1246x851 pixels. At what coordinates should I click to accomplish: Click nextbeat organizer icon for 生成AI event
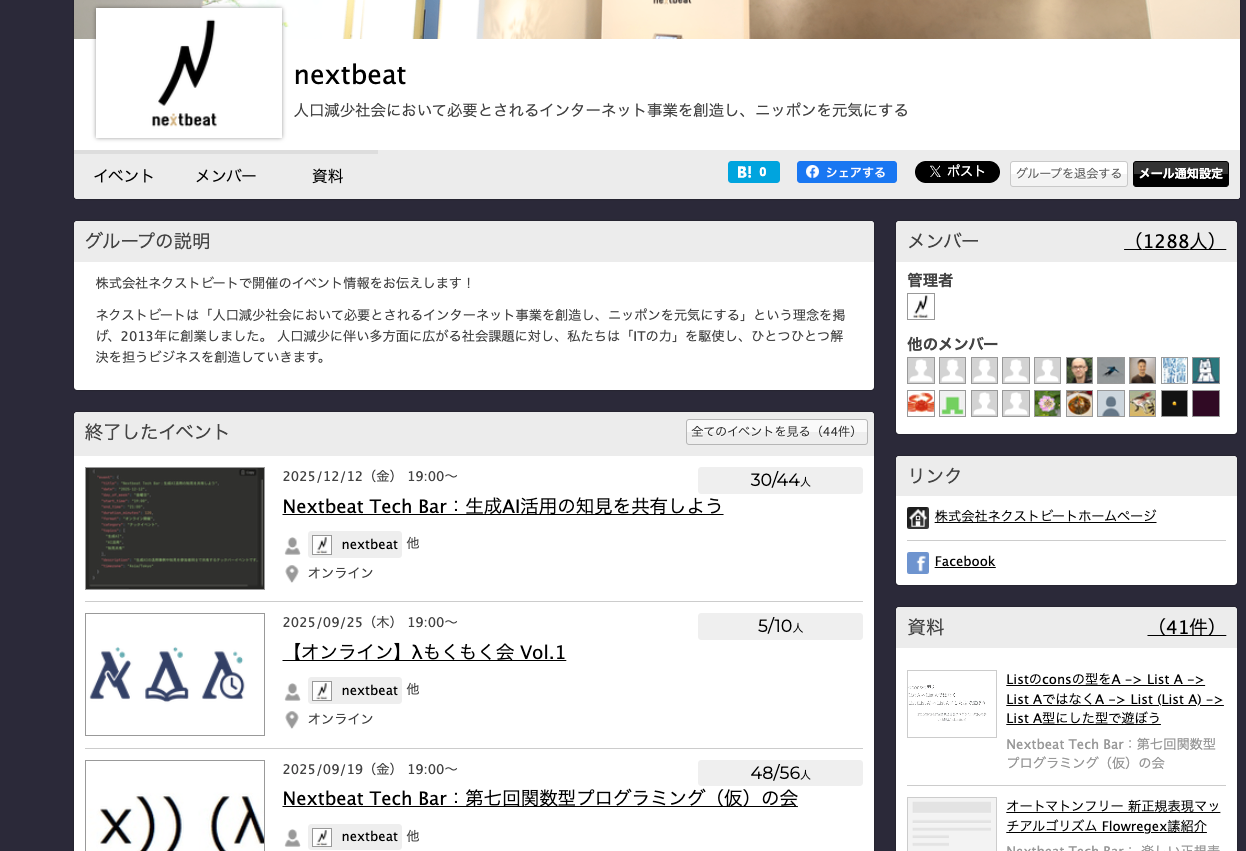coord(322,544)
